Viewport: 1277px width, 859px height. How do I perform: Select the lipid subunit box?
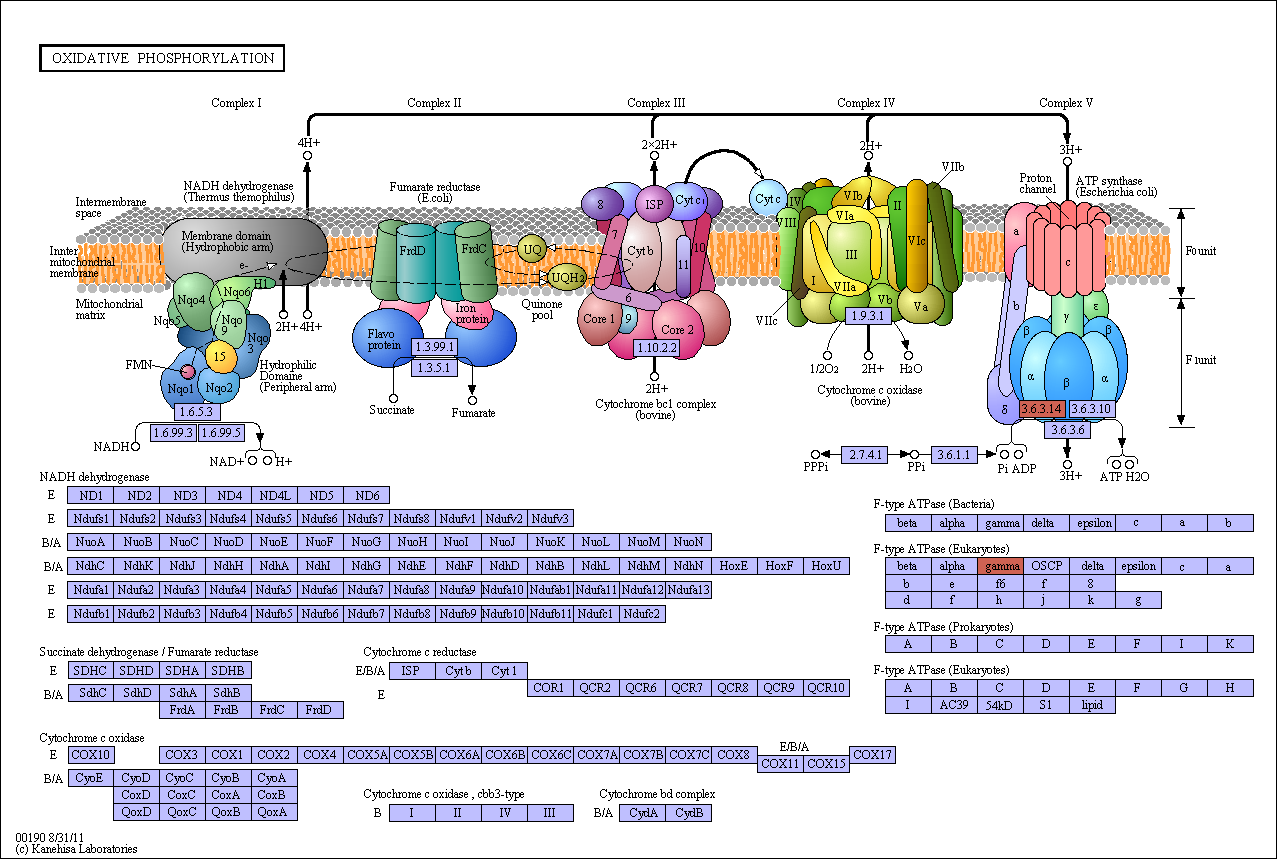pyautogui.click(x=1092, y=705)
